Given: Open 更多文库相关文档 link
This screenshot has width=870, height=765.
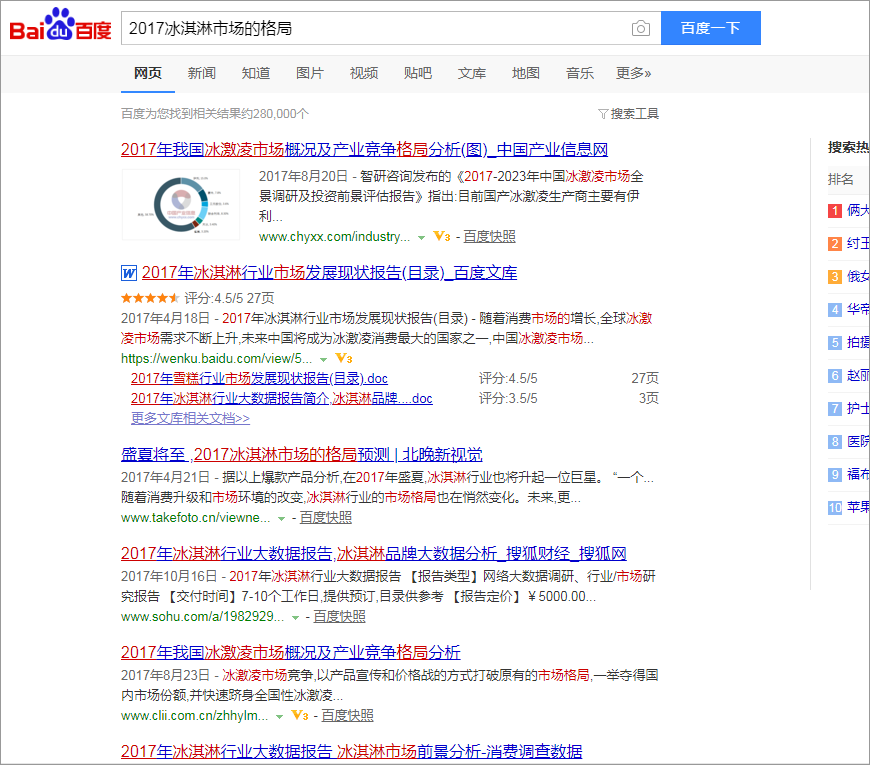Looking at the screenshot, I should coord(190,418).
